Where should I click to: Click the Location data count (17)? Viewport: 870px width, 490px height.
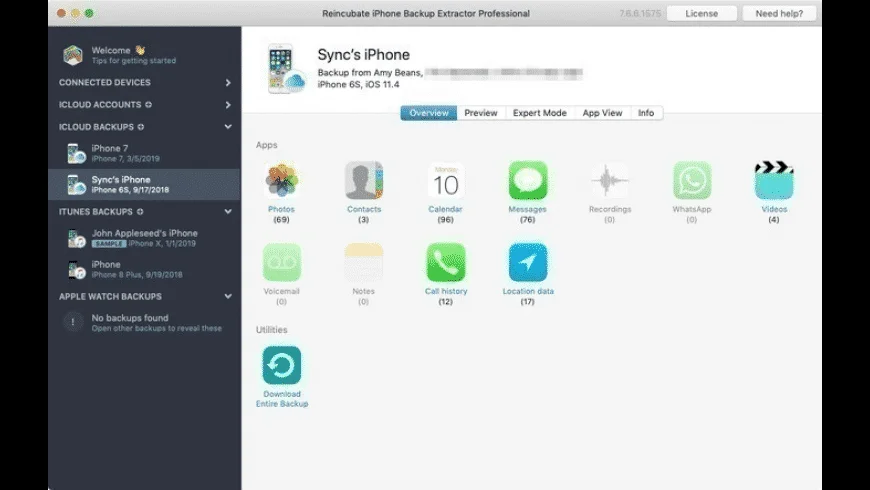(528, 301)
